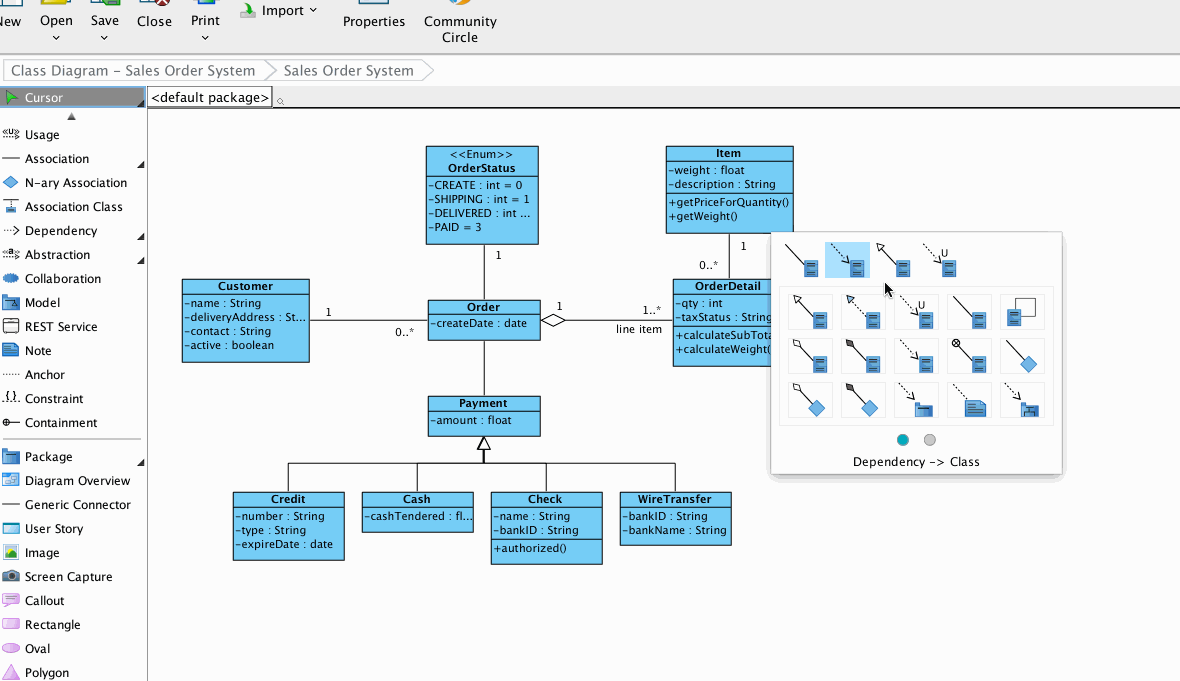This screenshot has width=1180, height=681.
Task: Select the Customer class in diagram
Action: coord(245,321)
